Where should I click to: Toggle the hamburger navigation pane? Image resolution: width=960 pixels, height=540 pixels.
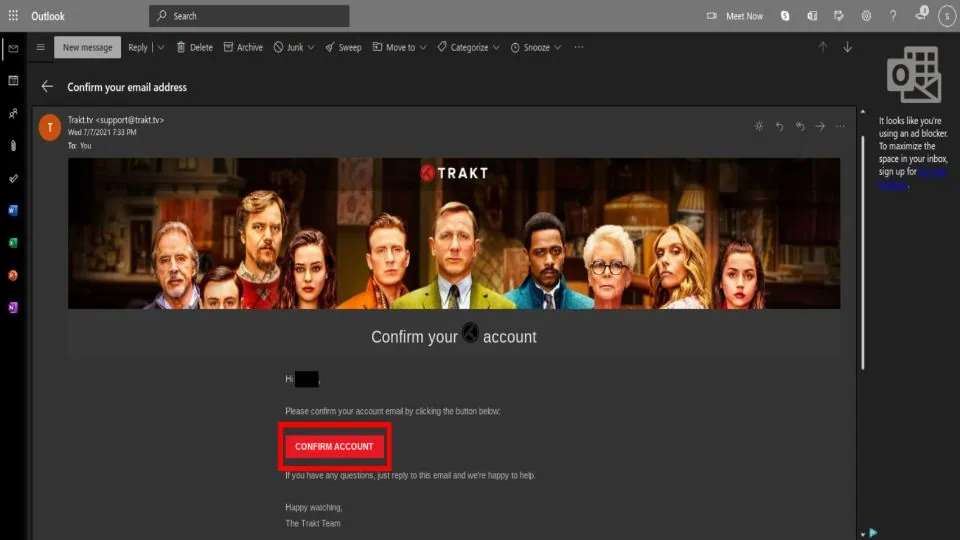point(40,47)
